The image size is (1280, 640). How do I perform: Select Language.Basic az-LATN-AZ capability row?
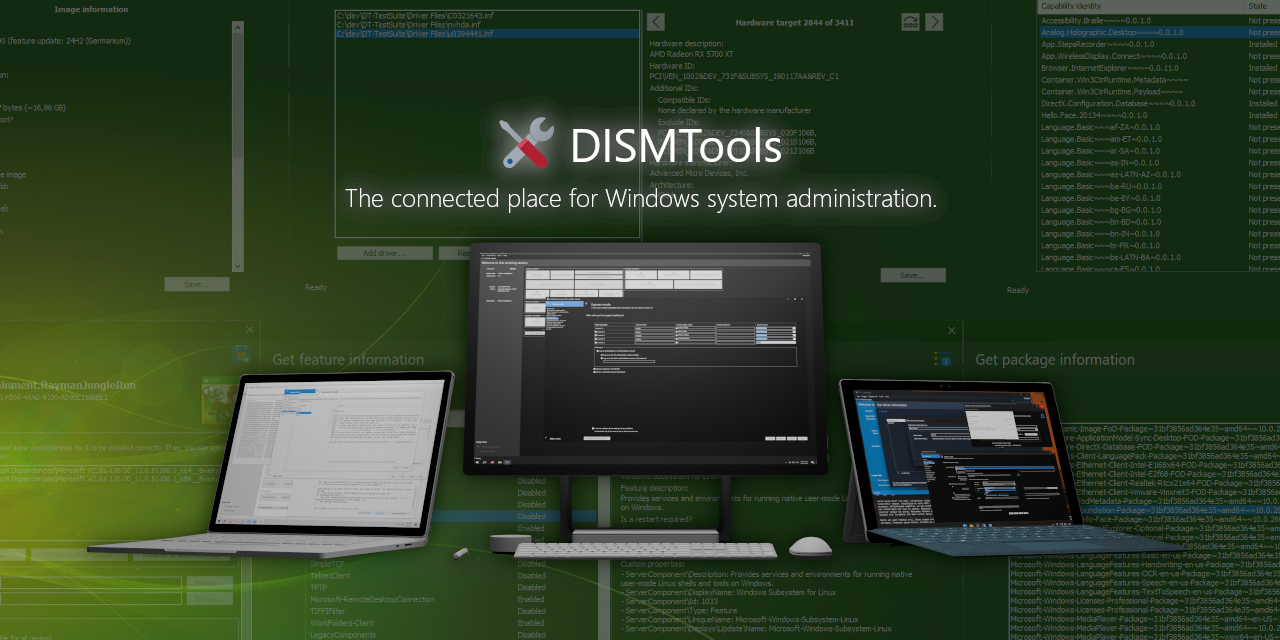[1158, 175]
